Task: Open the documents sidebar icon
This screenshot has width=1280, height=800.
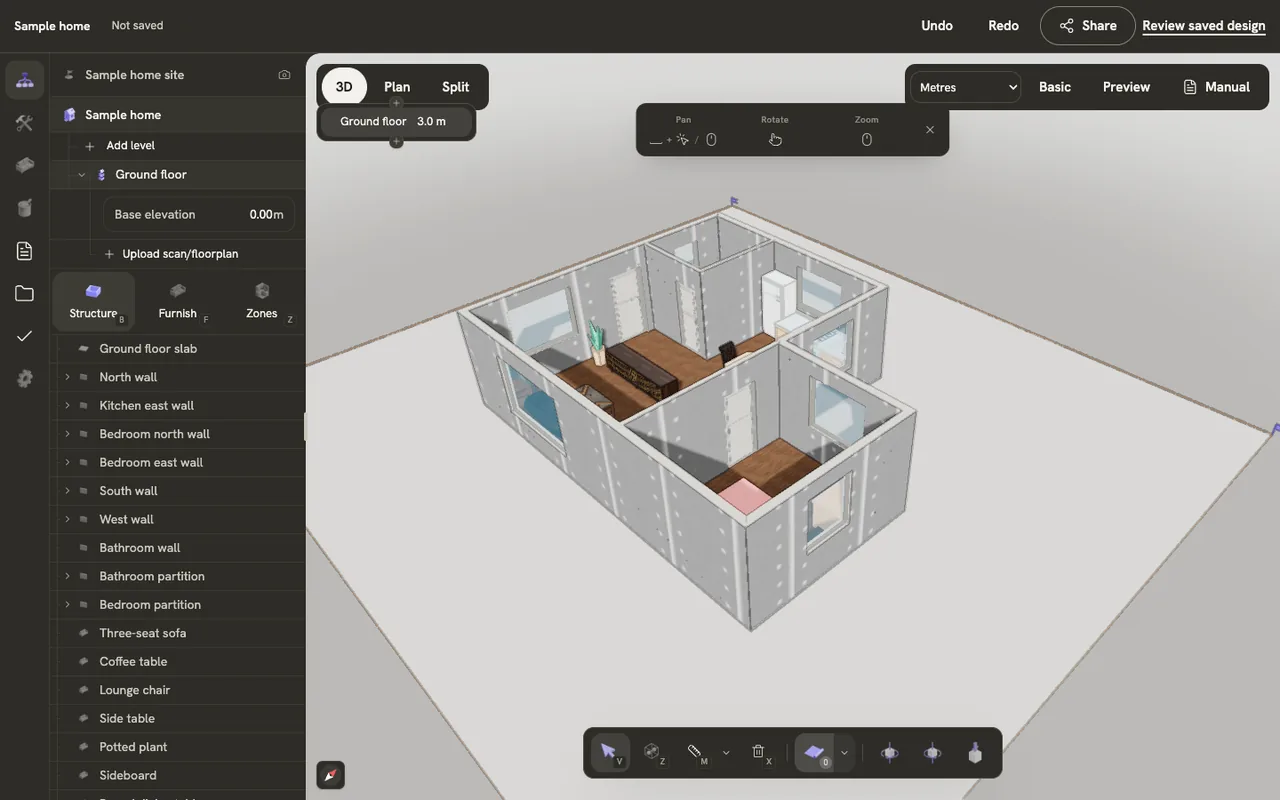Action: (x=25, y=251)
